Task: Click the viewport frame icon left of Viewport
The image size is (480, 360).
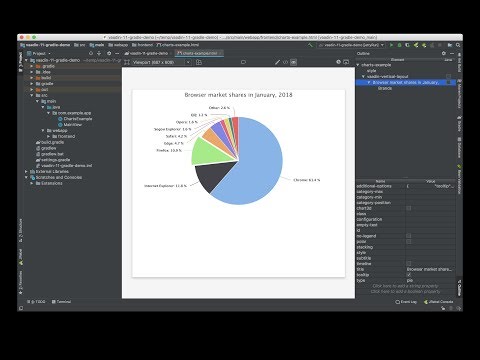Action: tap(127, 62)
